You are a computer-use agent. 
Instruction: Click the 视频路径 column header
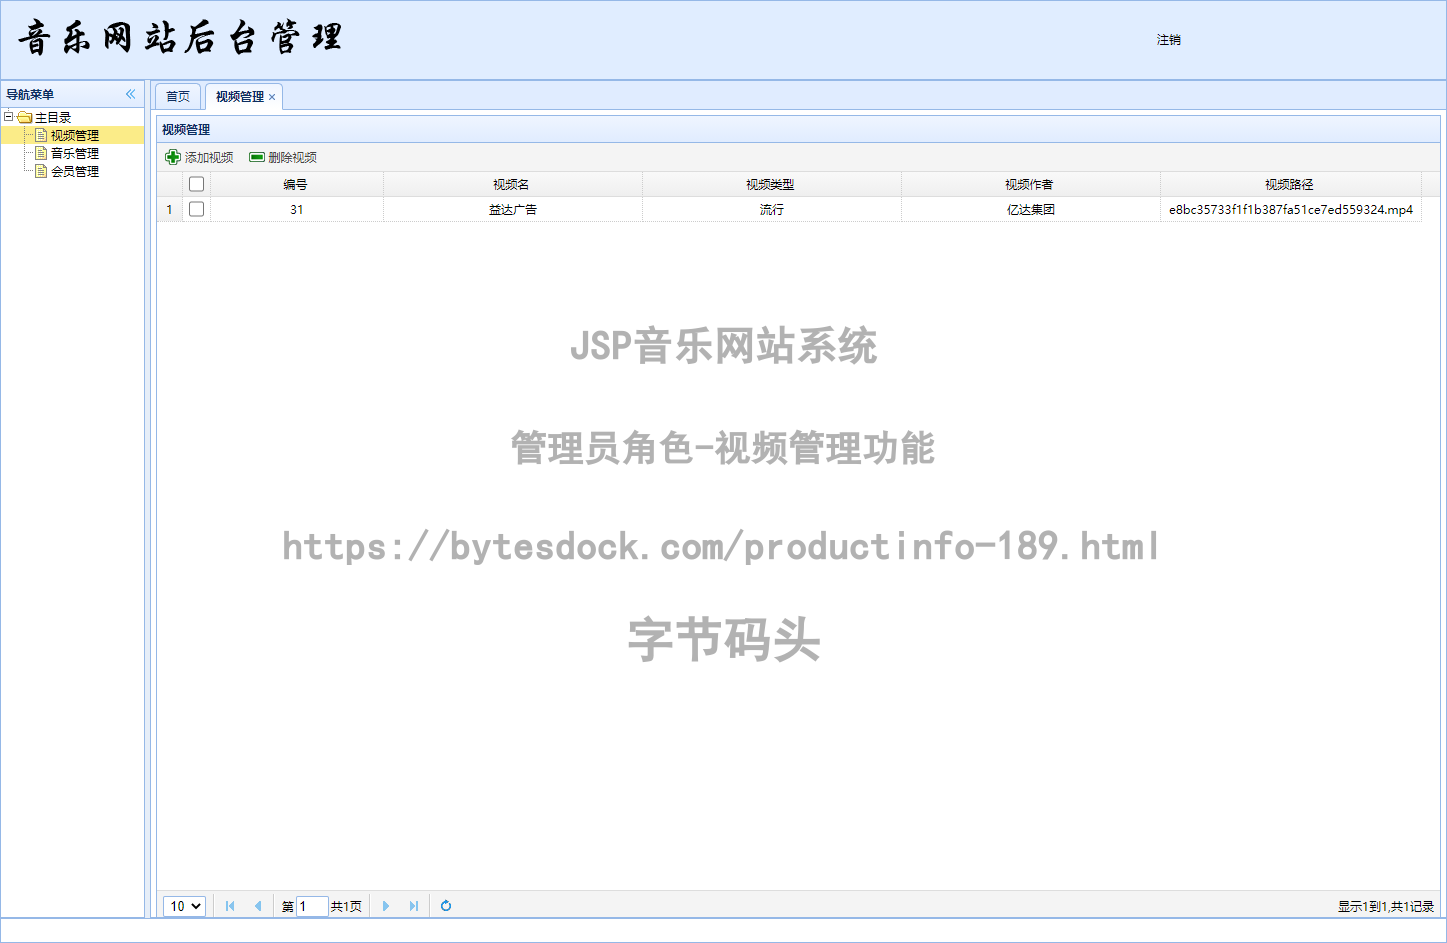coord(1290,184)
